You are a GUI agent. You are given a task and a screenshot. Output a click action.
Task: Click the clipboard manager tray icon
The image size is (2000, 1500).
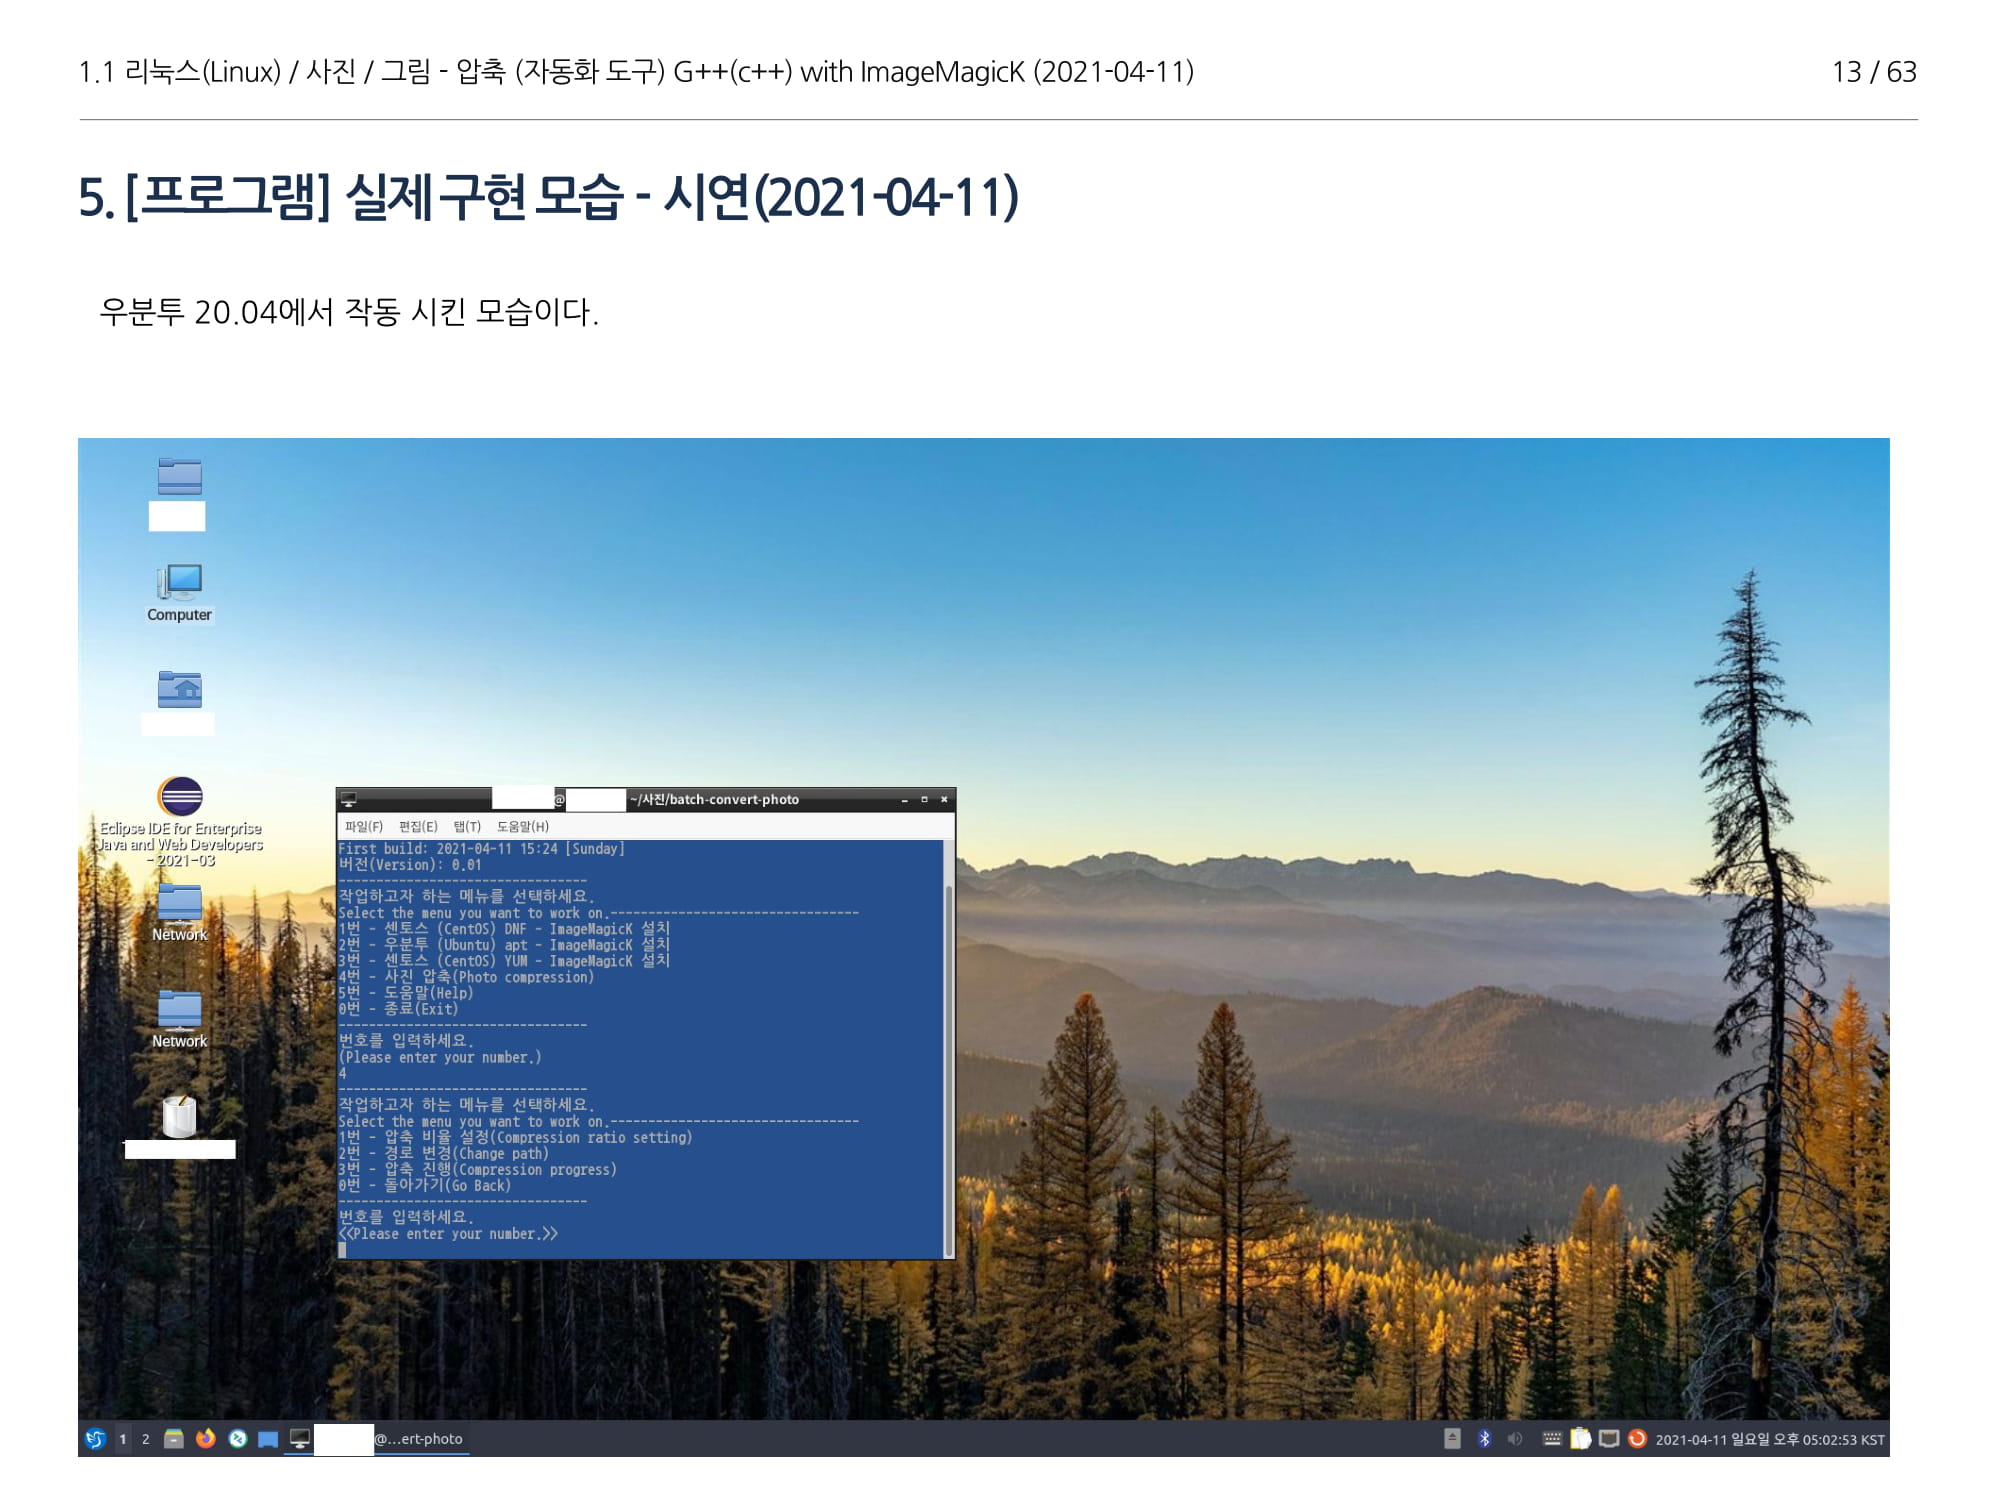click(1580, 1439)
